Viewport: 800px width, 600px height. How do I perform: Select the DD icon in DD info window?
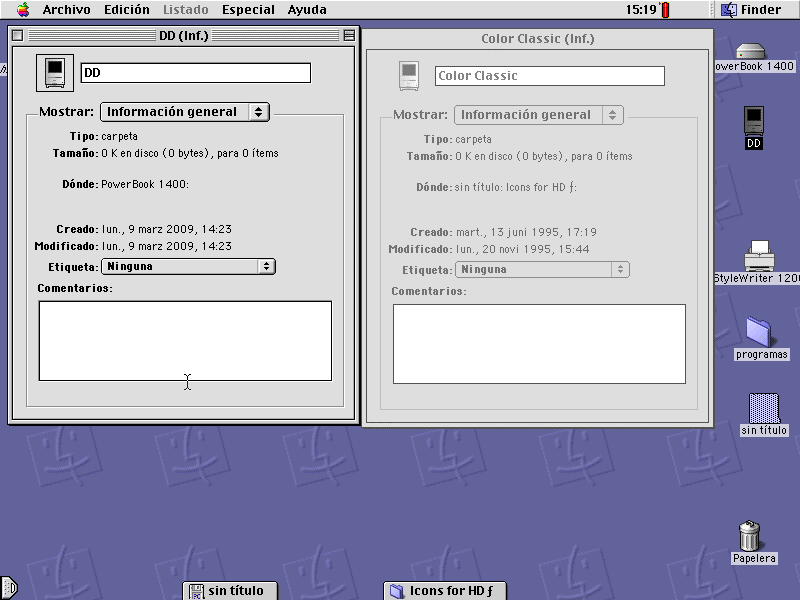pyautogui.click(x=55, y=73)
